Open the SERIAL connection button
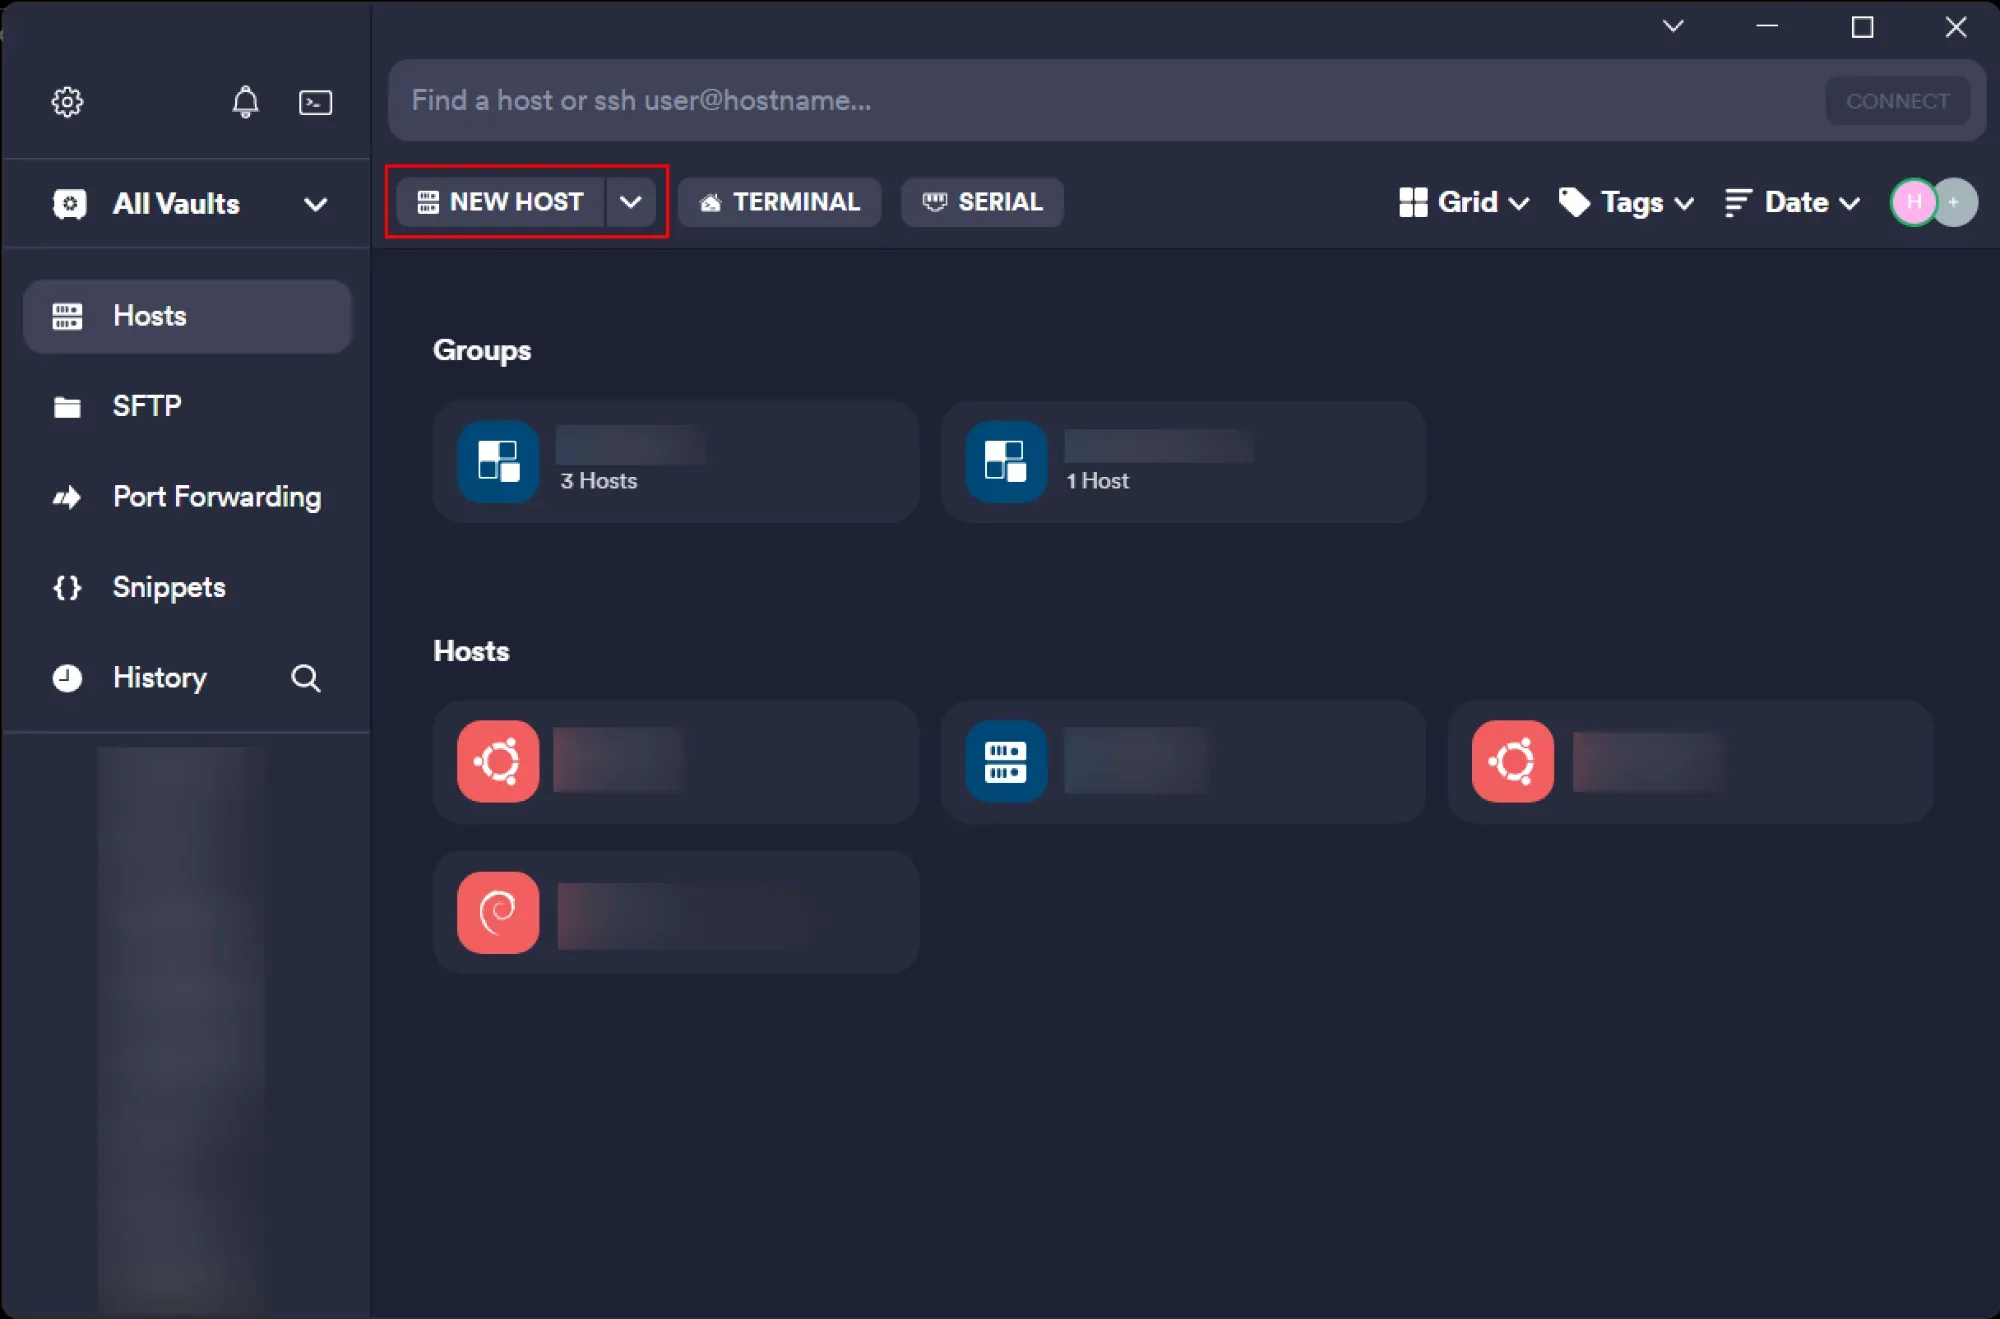This screenshot has height=1319, width=2000. pos(982,202)
